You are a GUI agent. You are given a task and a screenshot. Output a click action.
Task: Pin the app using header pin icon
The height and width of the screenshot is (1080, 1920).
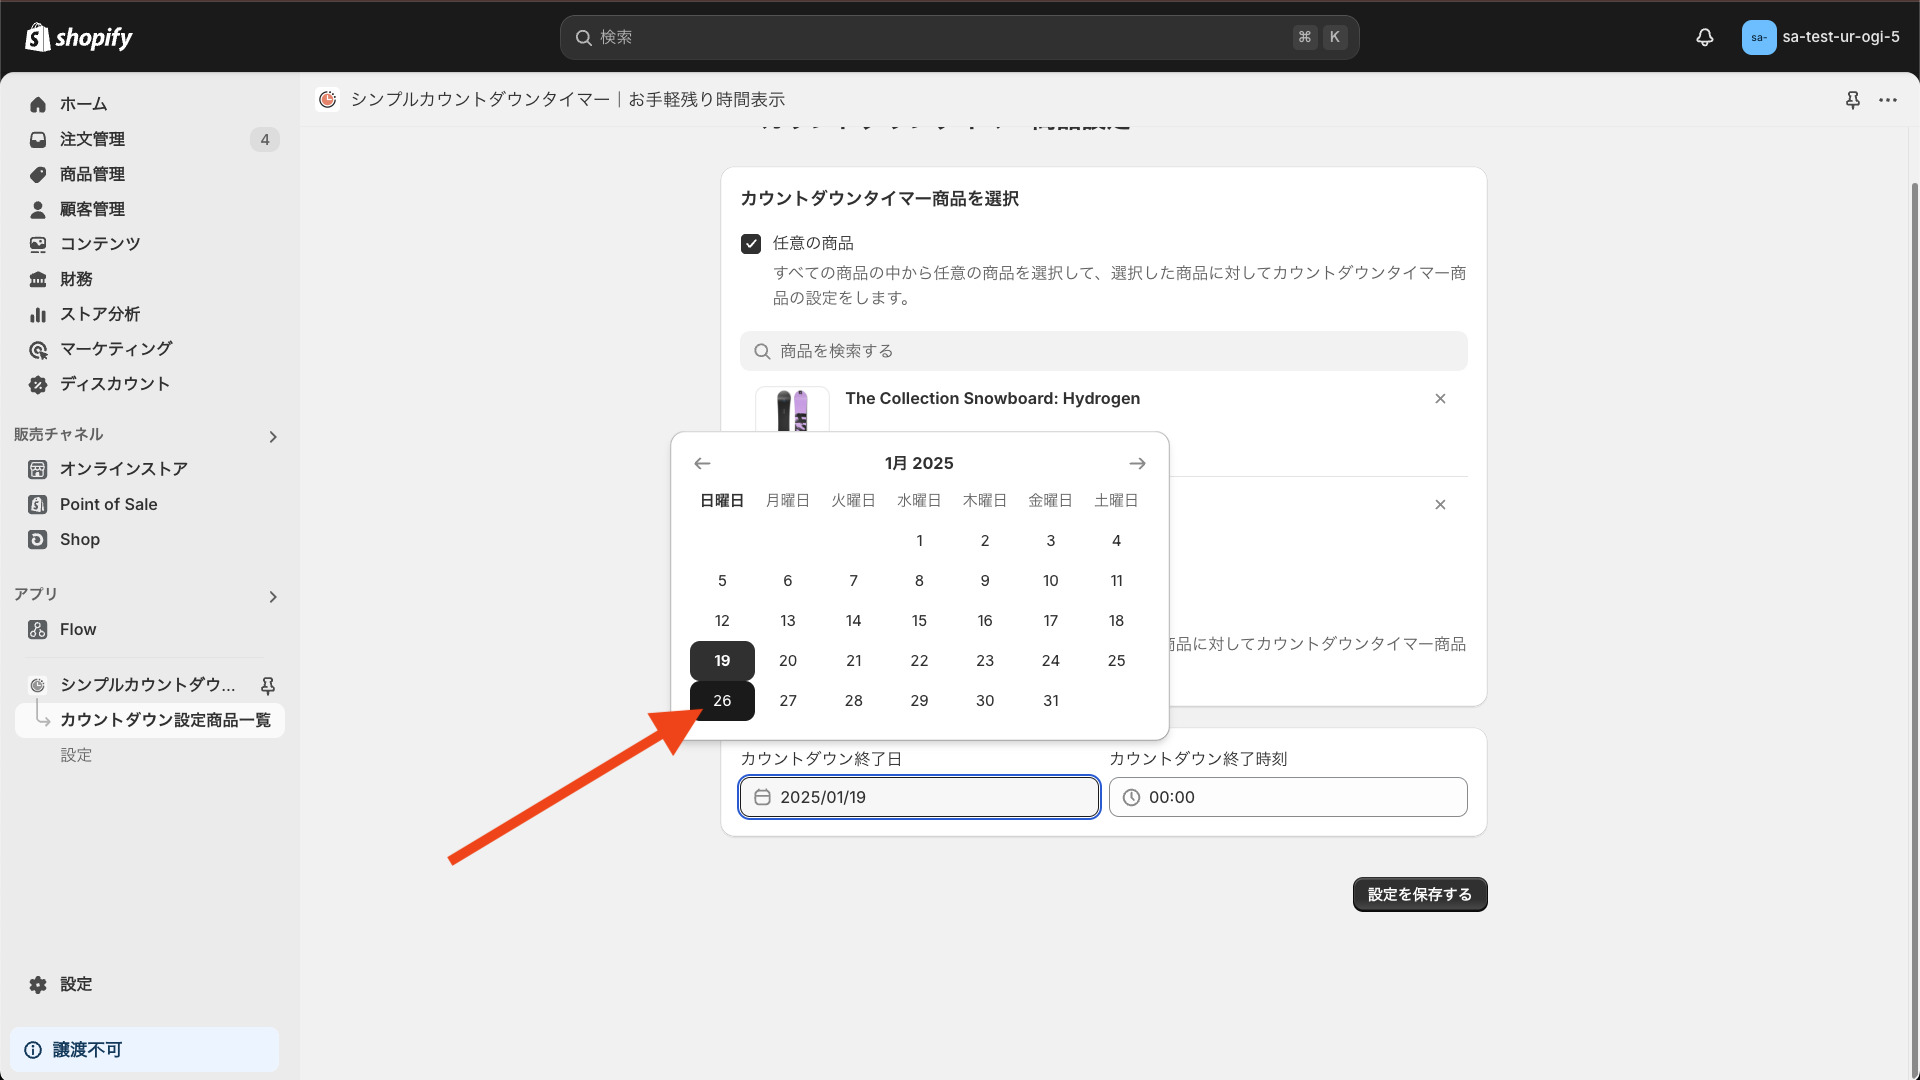point(1852,100)
